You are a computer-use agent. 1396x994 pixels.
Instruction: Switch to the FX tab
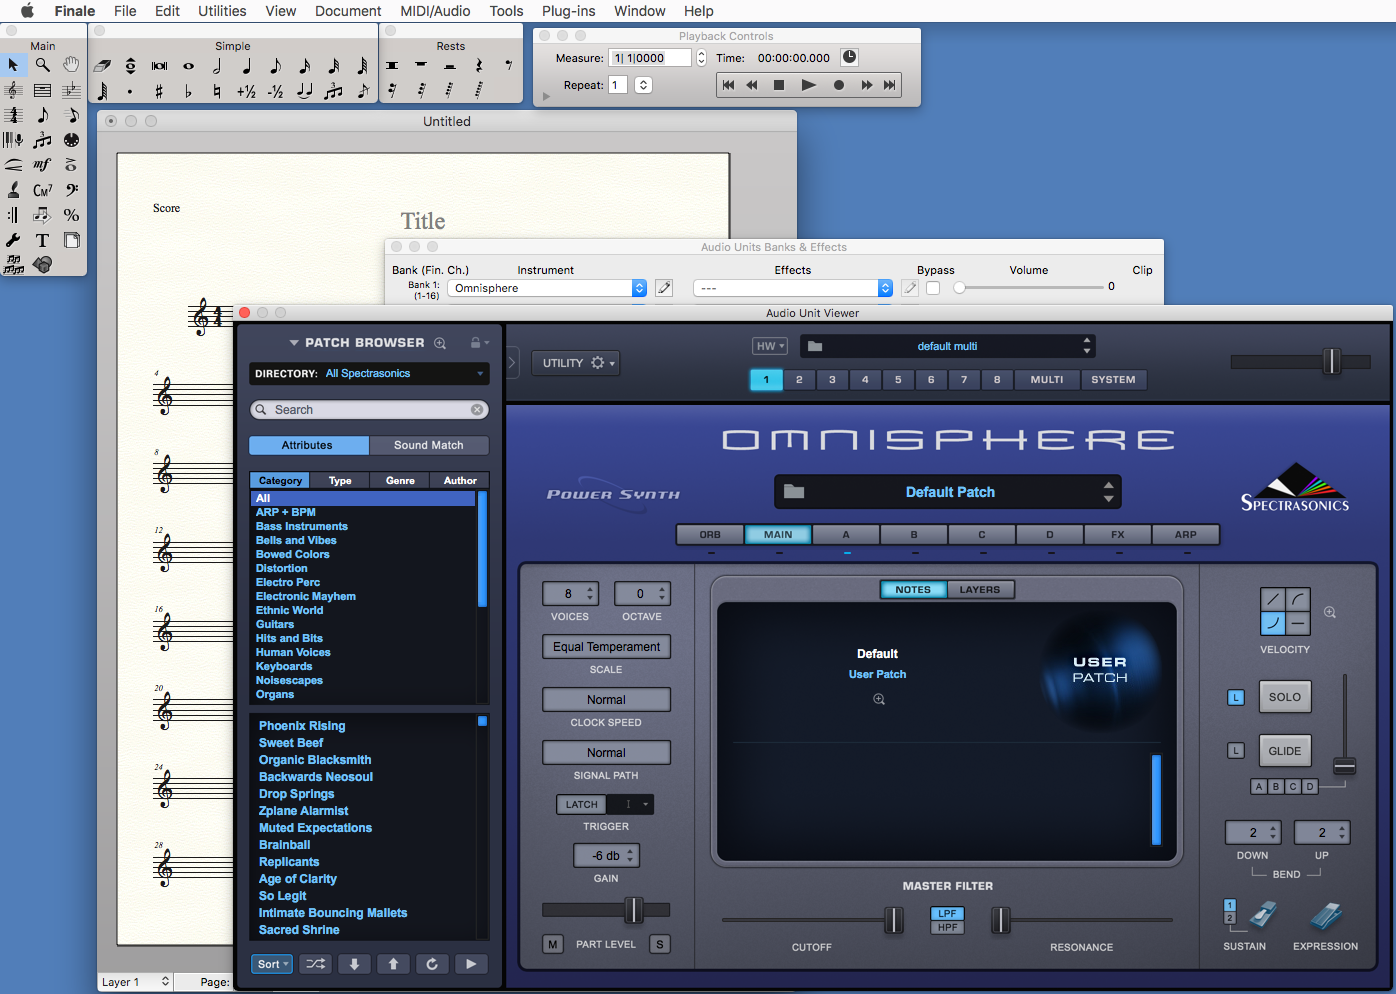1117,535
